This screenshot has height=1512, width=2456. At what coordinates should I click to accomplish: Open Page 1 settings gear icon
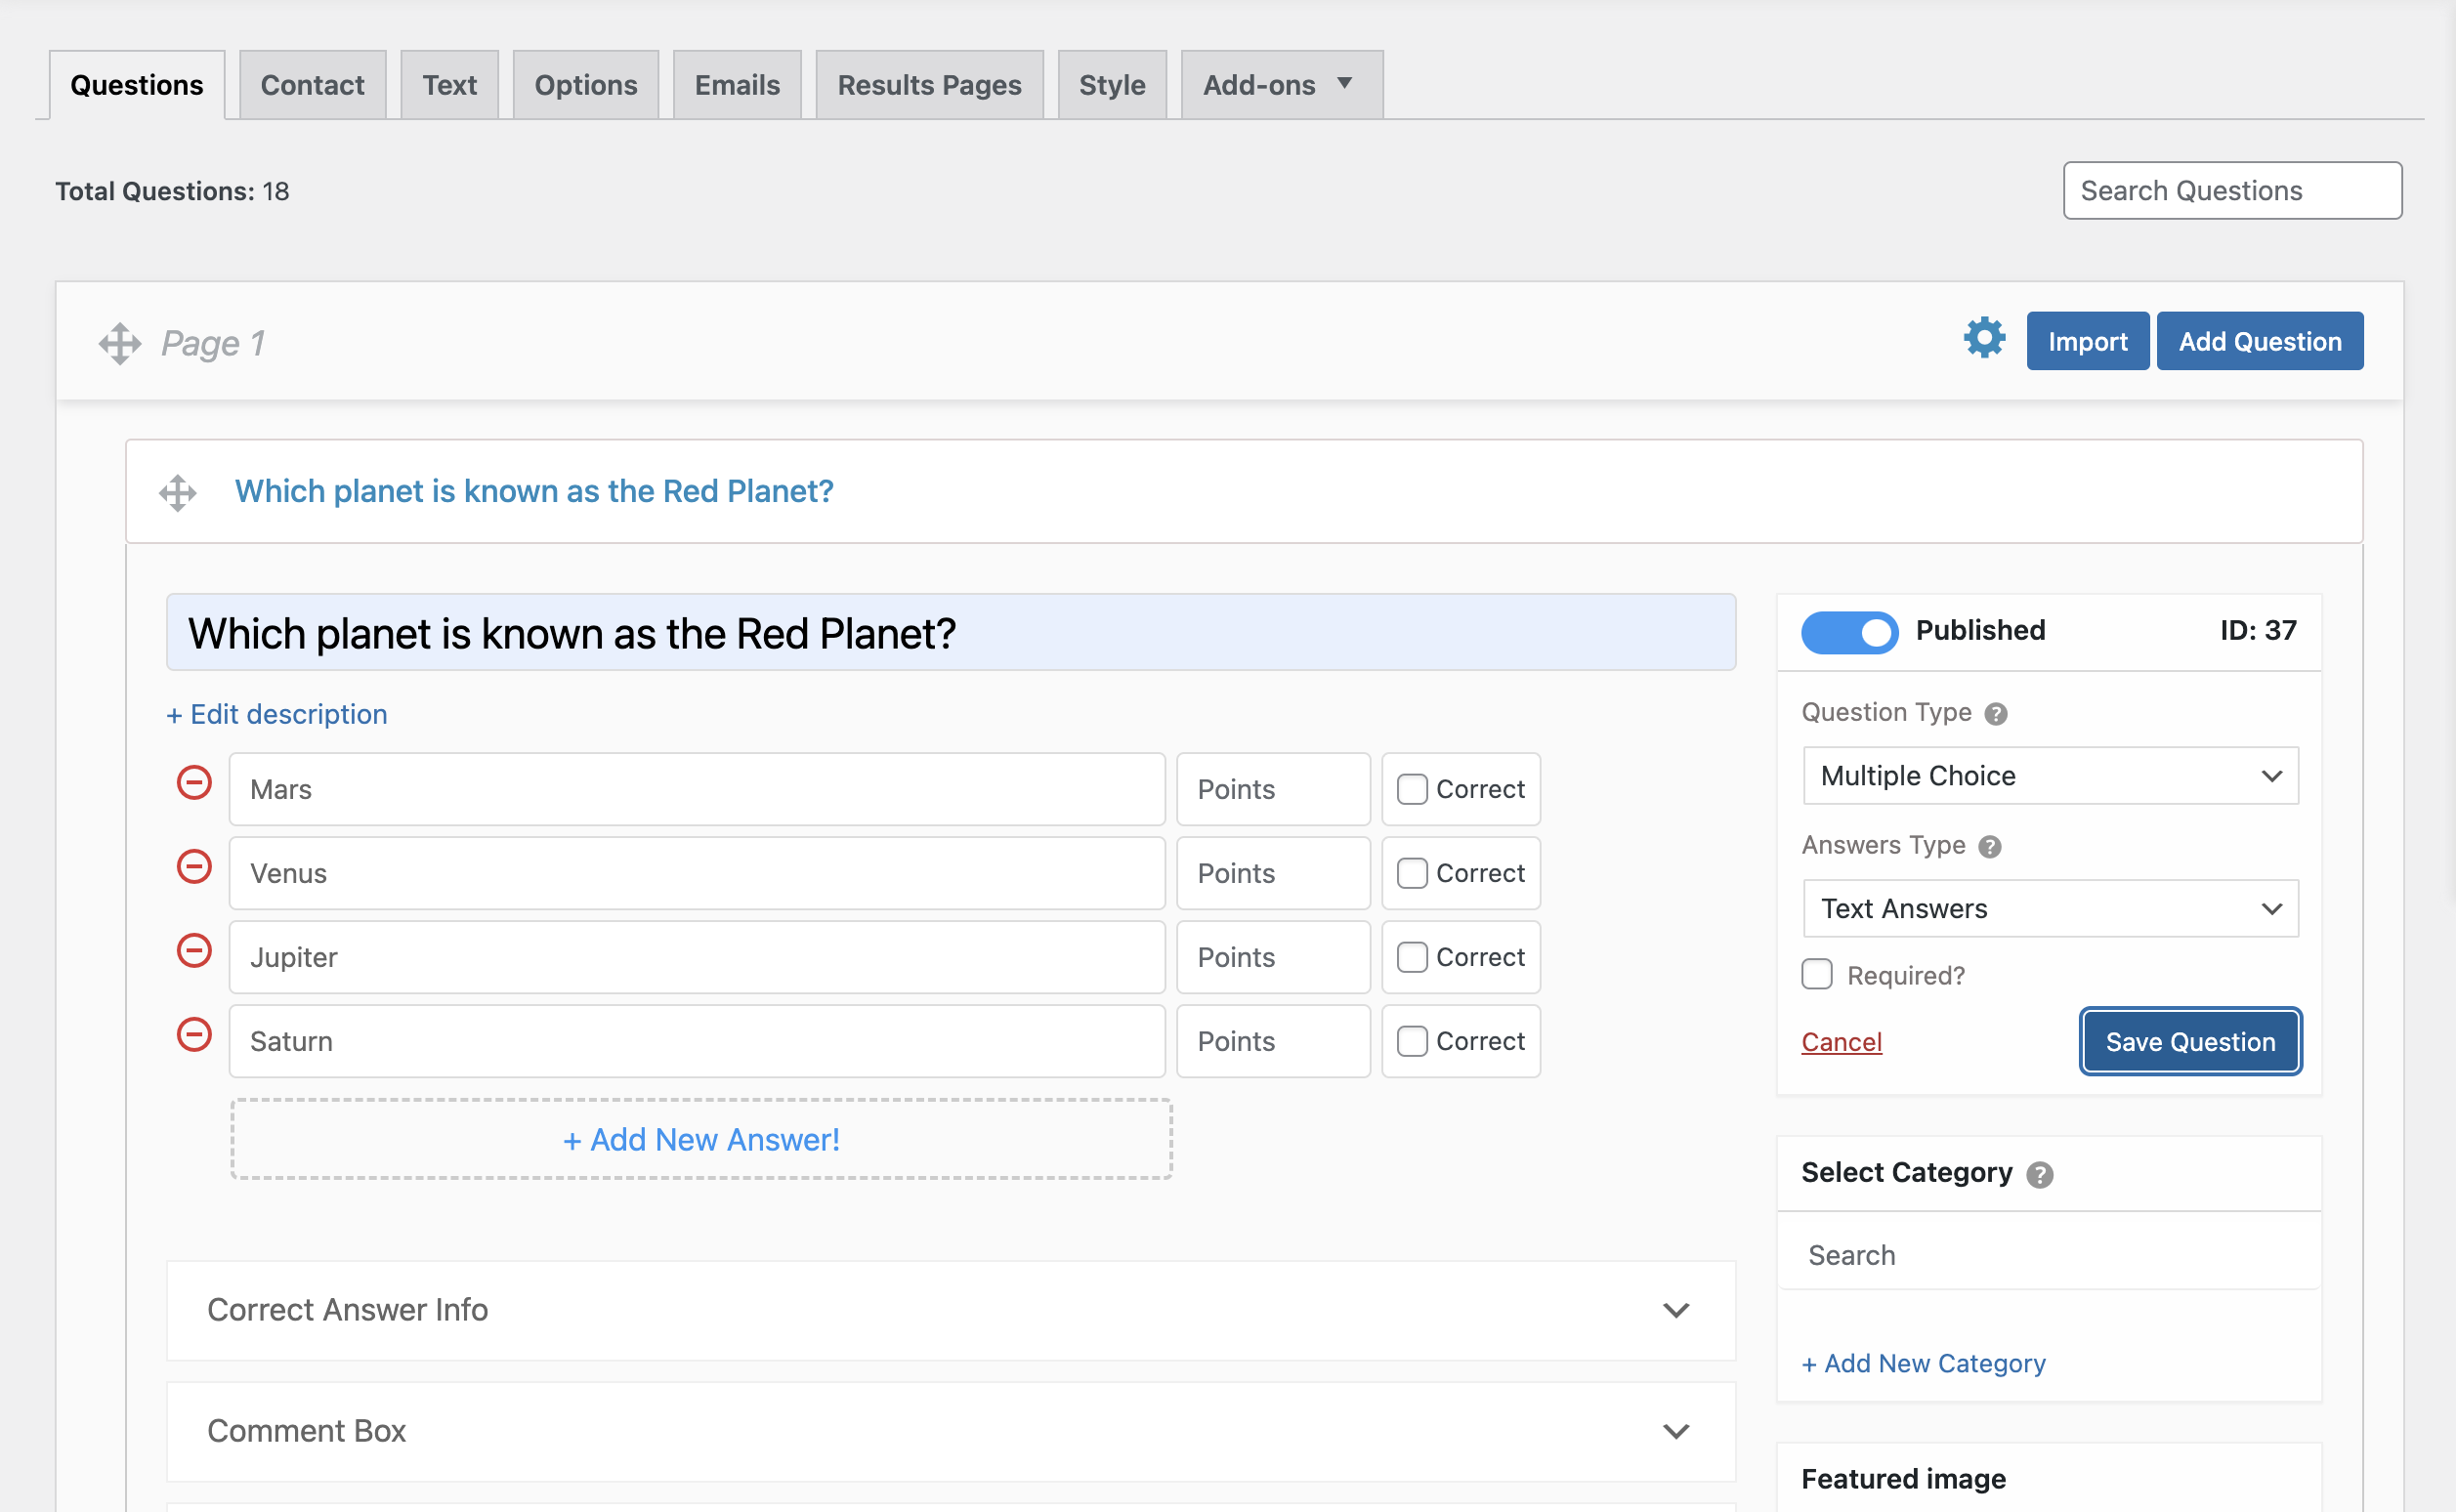coord(1984,338)
